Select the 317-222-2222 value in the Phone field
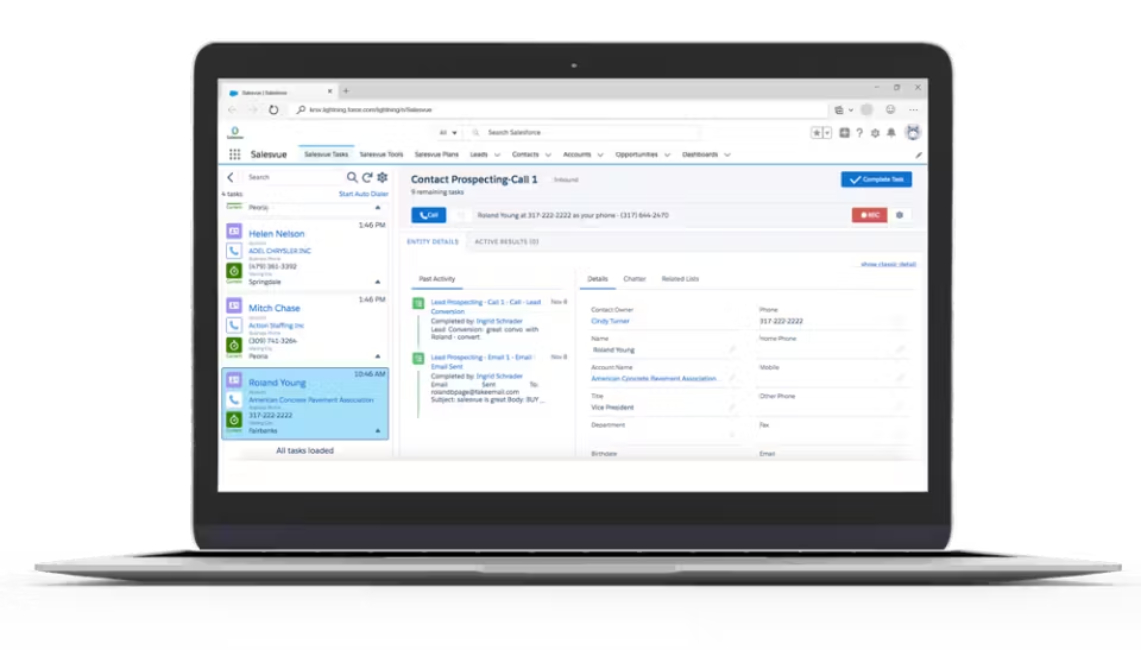This screenshot has width=1141, height=650. tap(781, 321)
